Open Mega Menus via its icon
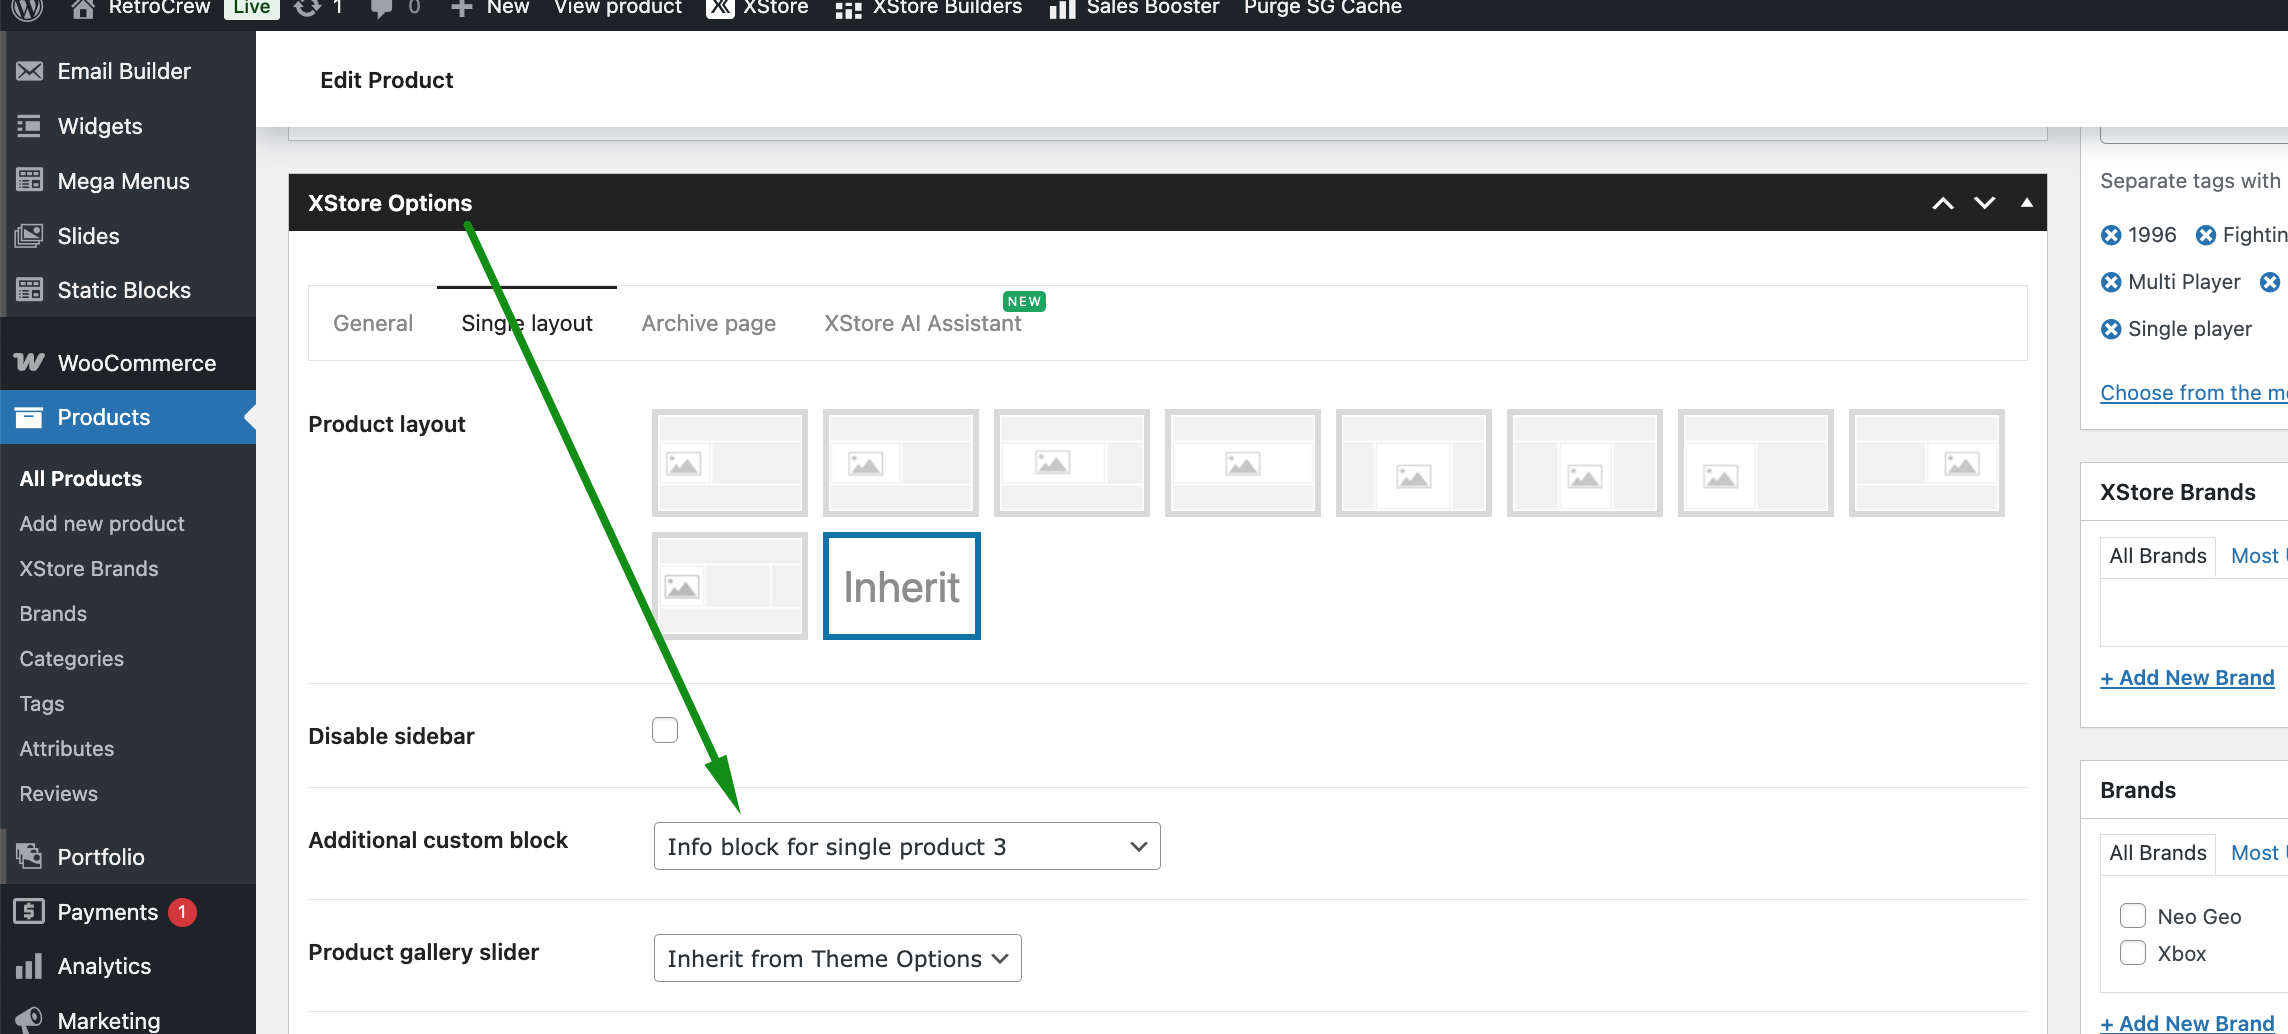Image resolution: width=2288 pixels, height=1034 pixels. [29, 181]
